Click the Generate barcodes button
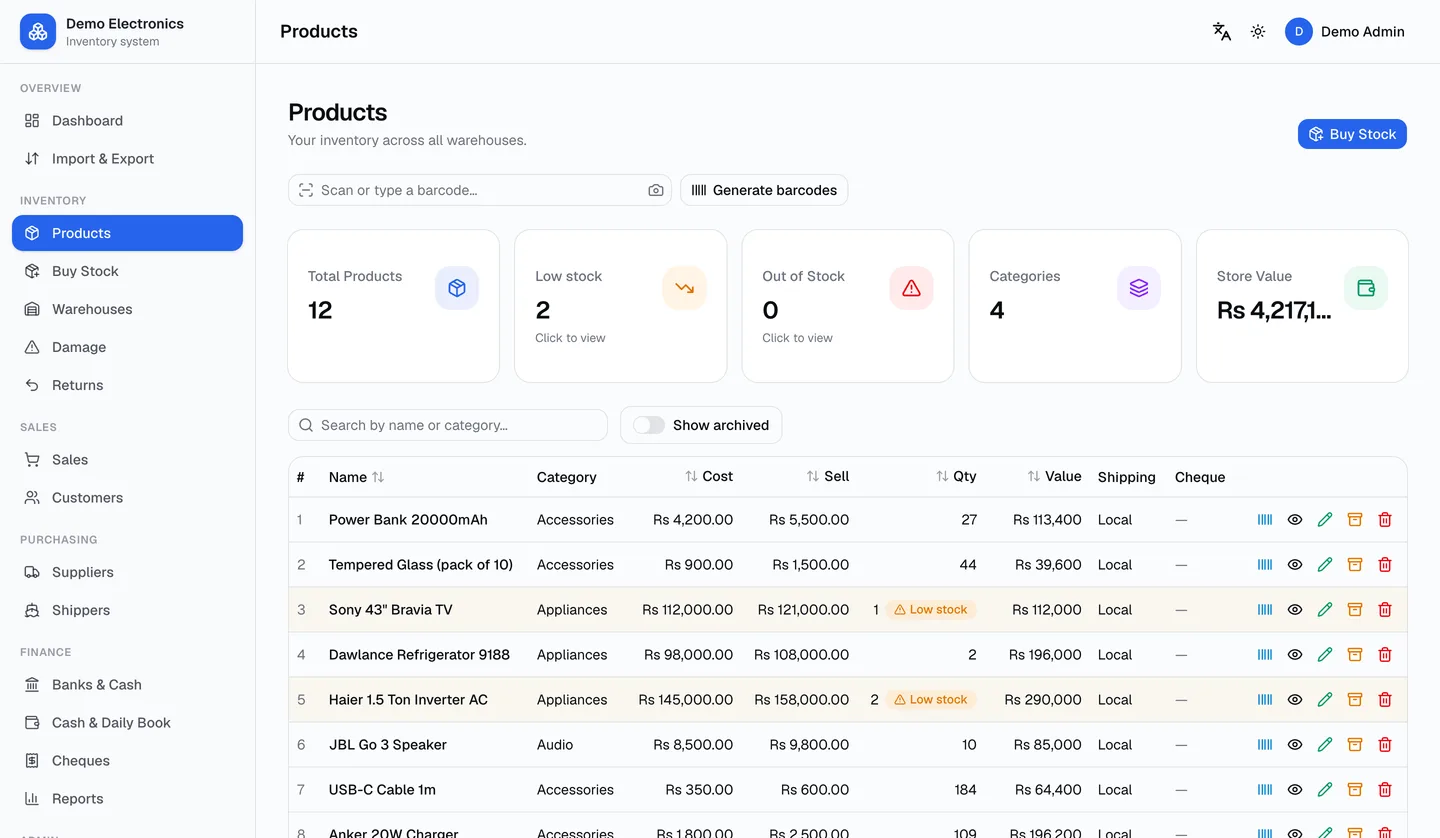The image size is (1440, 838). (764, 190)
